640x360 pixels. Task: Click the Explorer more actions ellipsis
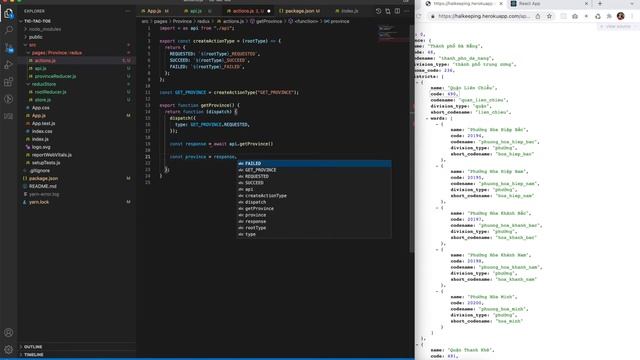pos(128,11)
